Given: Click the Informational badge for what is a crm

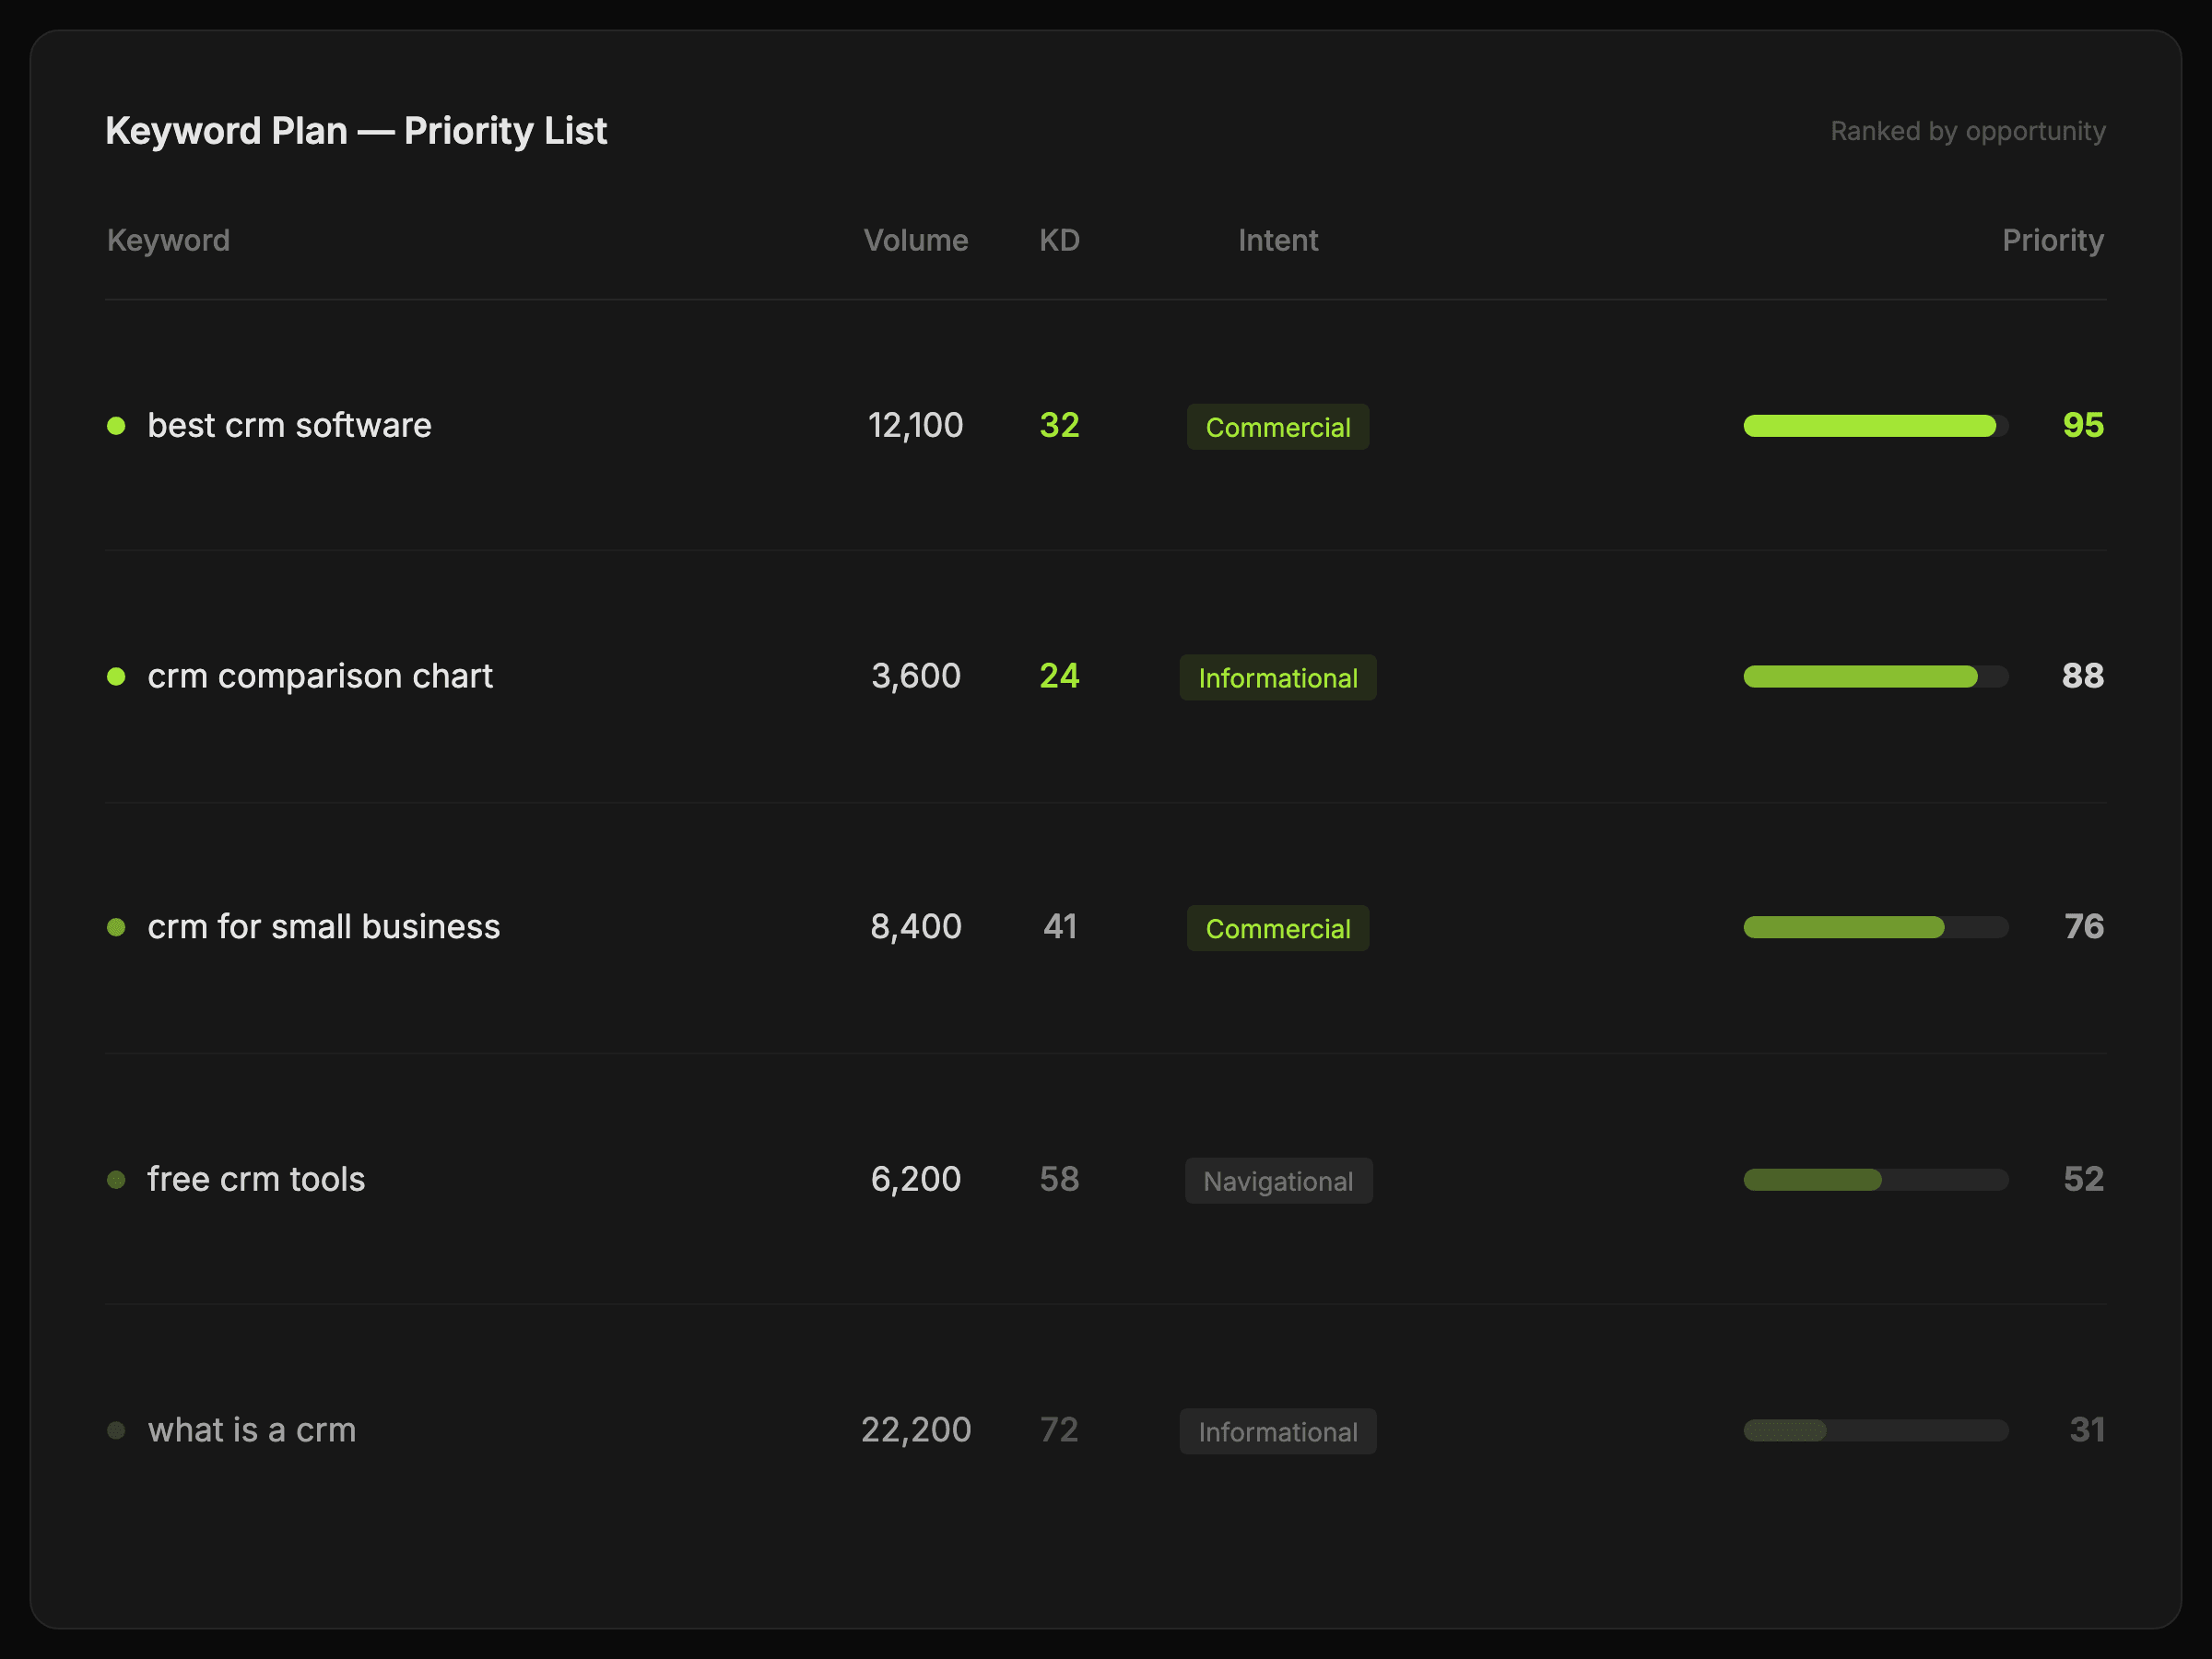Looking at the screenshot, I should click(1277, 1432).
